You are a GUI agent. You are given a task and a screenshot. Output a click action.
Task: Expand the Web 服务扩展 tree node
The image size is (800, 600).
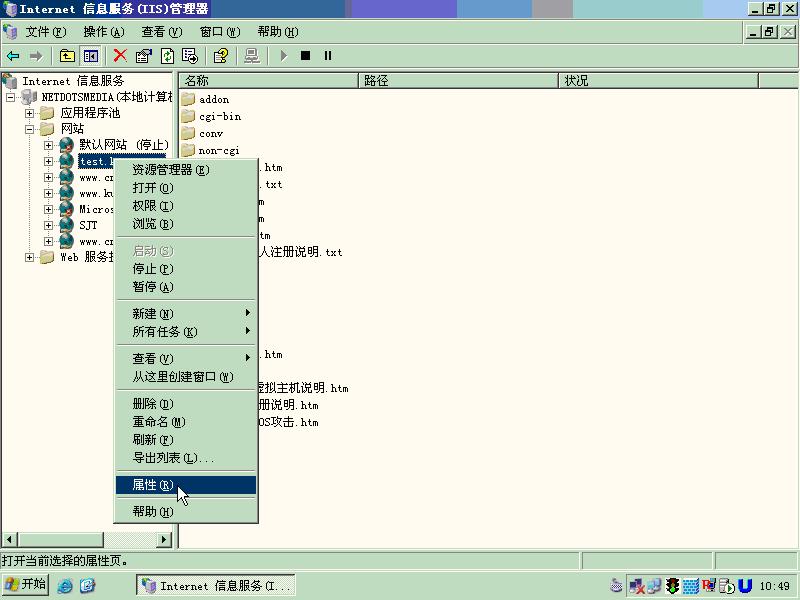pyautogui.click(x=30, y=257)
